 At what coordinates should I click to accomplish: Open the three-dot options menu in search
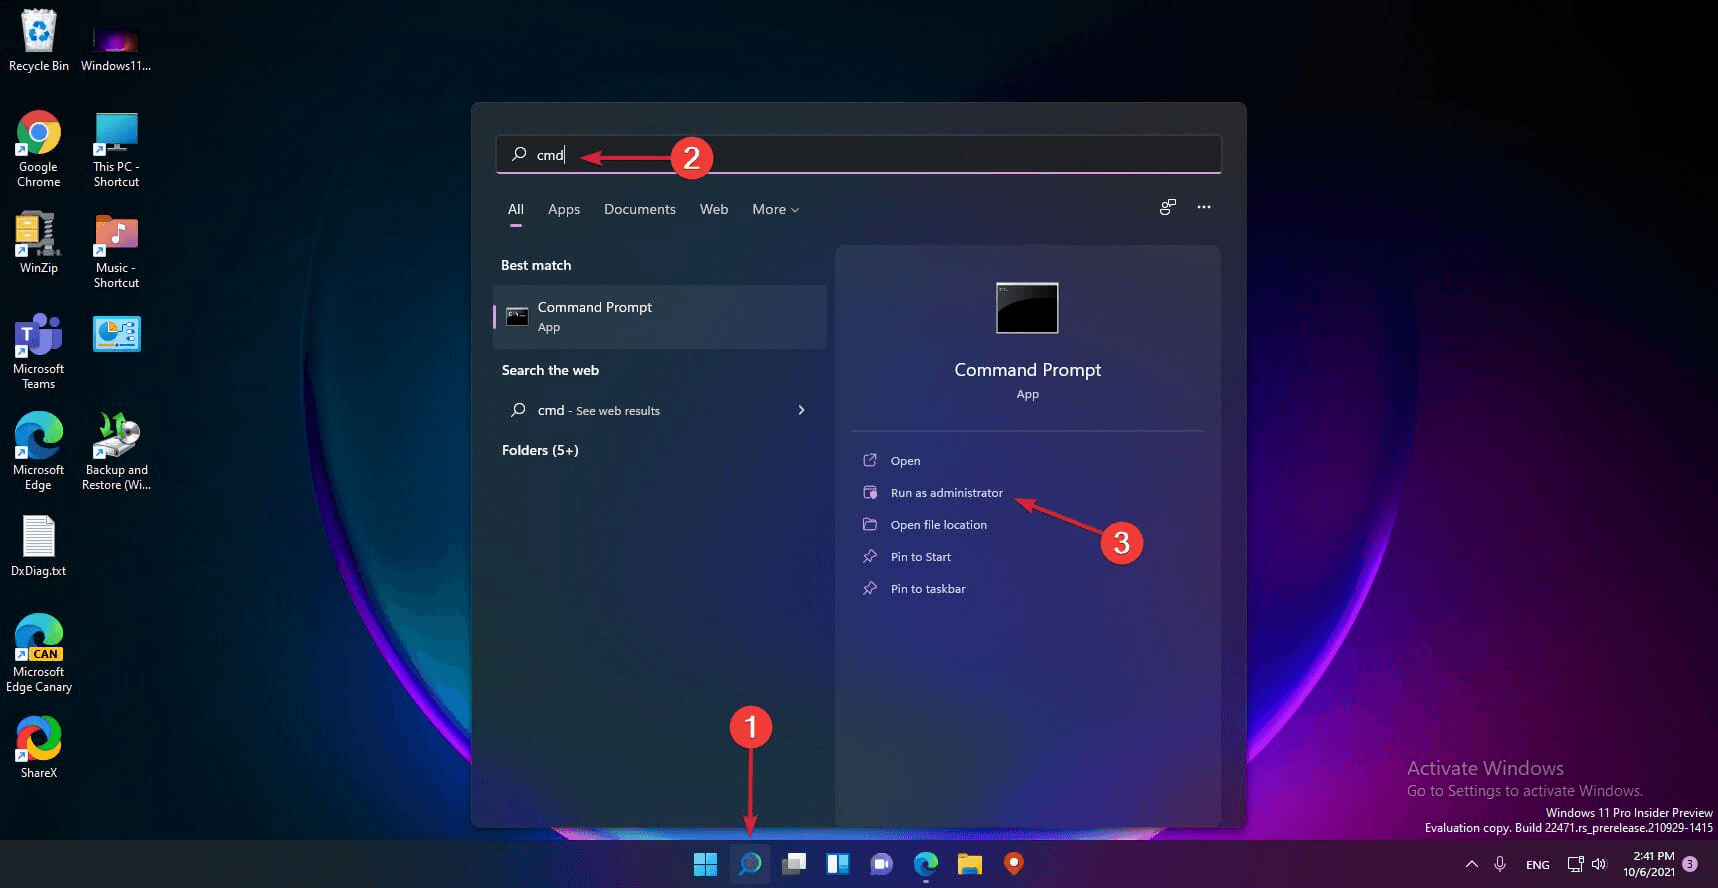tap(1204, 207)
